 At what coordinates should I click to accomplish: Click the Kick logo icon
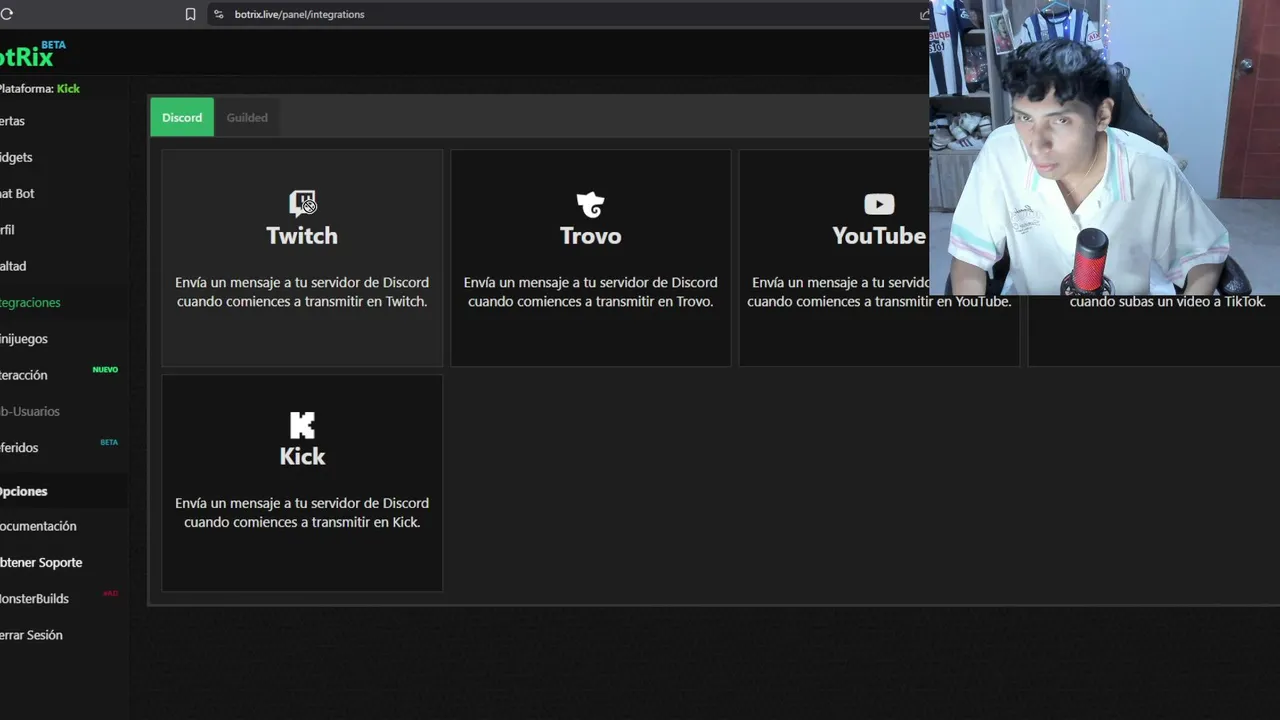[302, 425]
